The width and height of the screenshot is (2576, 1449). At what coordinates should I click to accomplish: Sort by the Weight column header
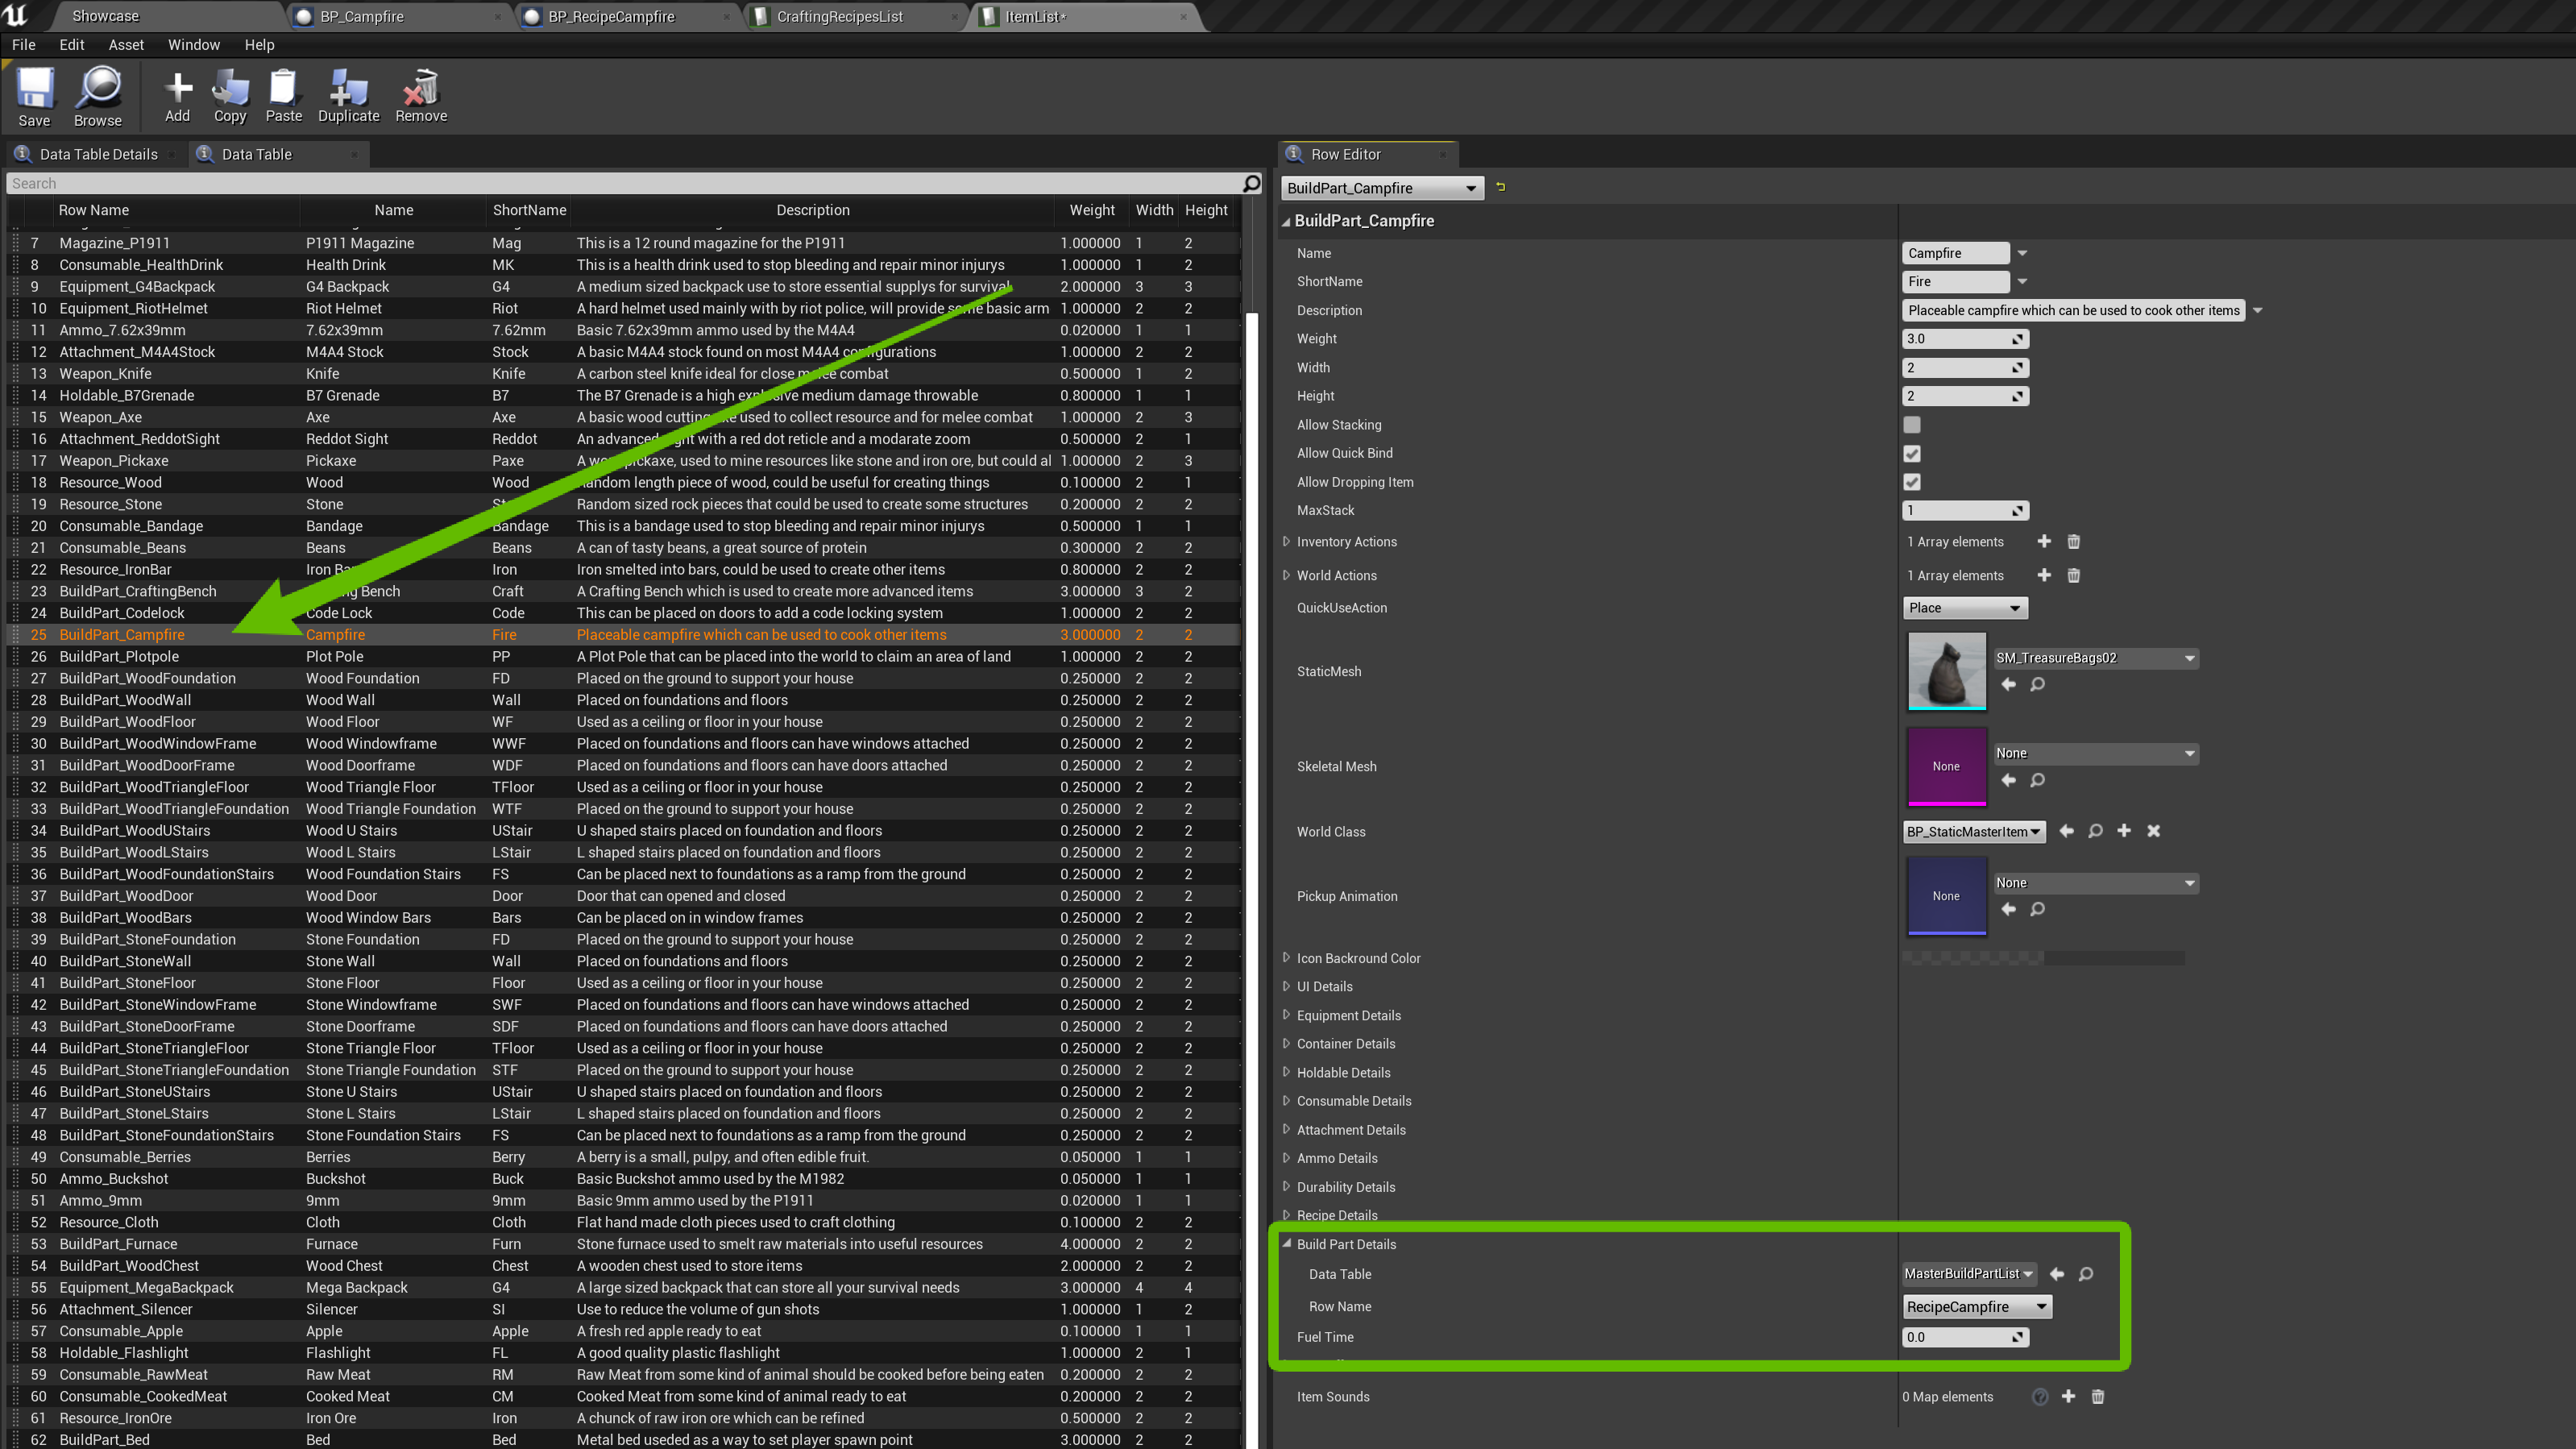coord(1091,210)
